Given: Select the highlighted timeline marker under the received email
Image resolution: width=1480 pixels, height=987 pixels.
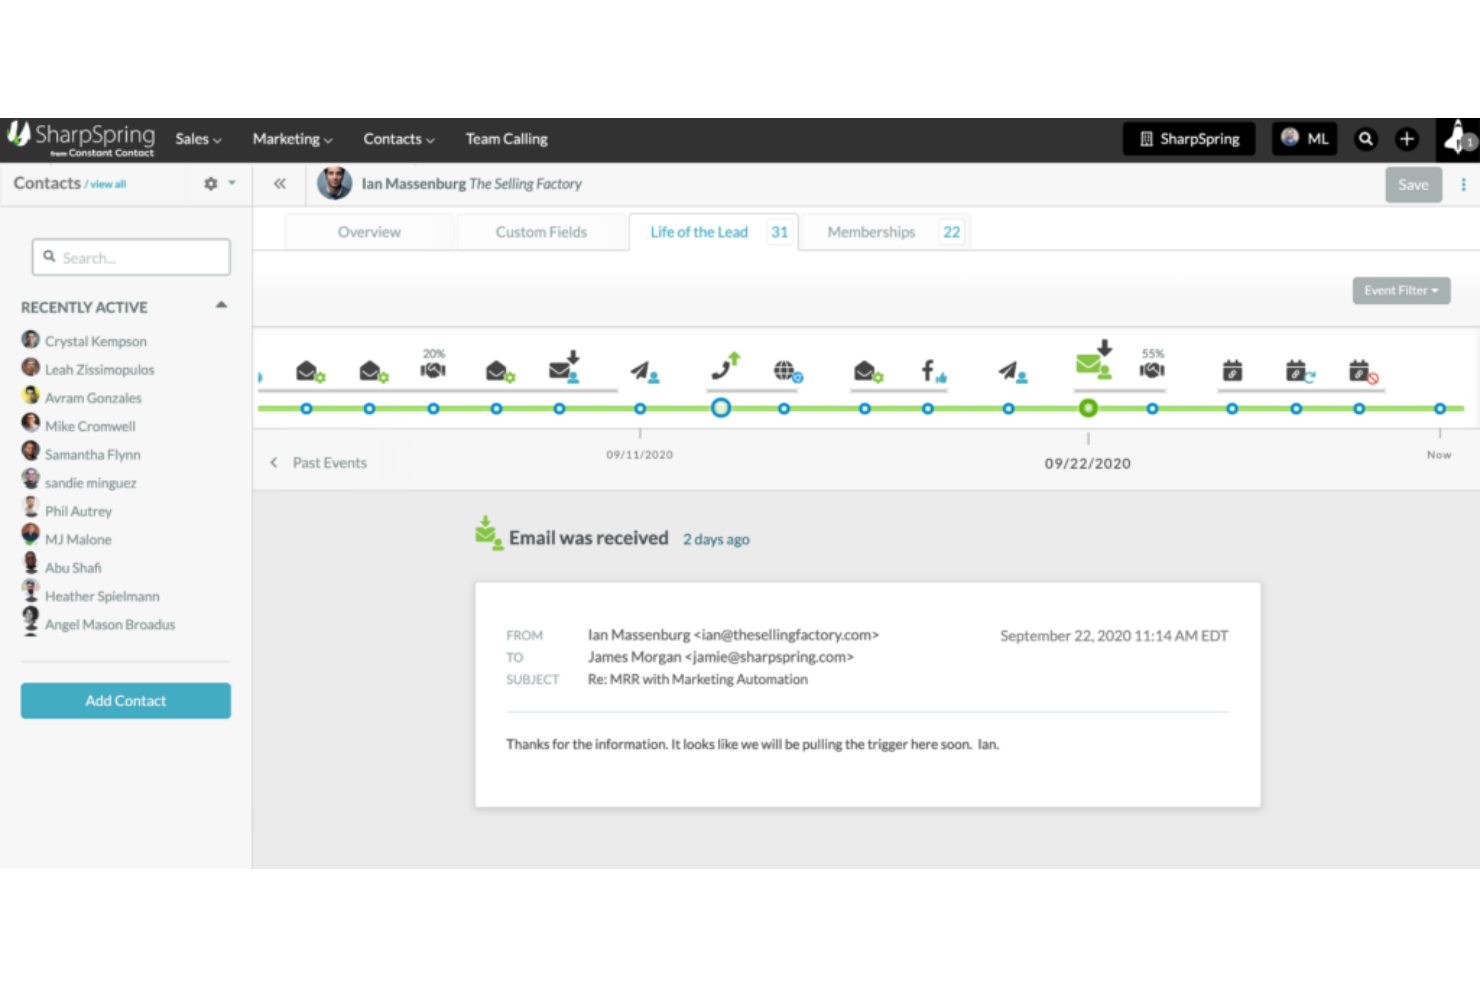Looking at the screenshot, I should coord(1088,408).
